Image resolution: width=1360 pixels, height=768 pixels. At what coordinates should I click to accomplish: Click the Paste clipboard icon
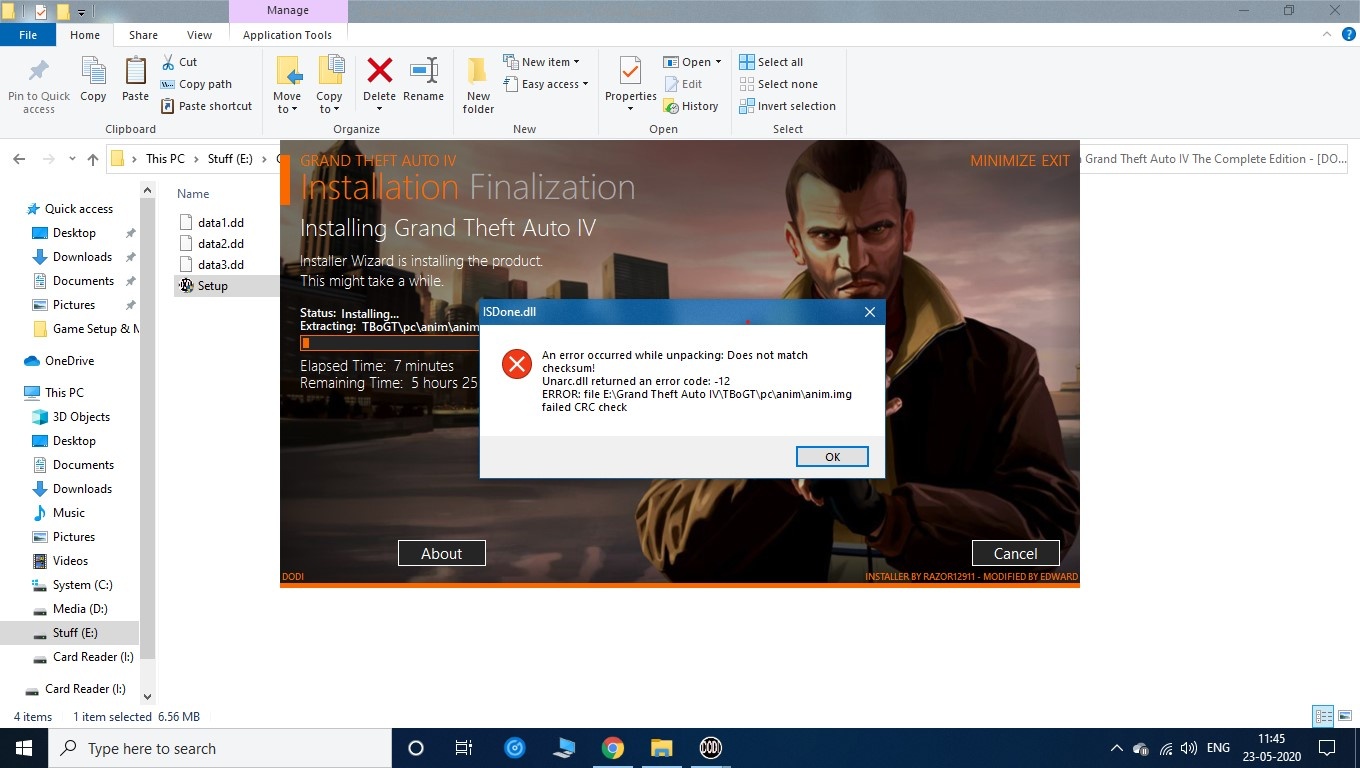135,73
